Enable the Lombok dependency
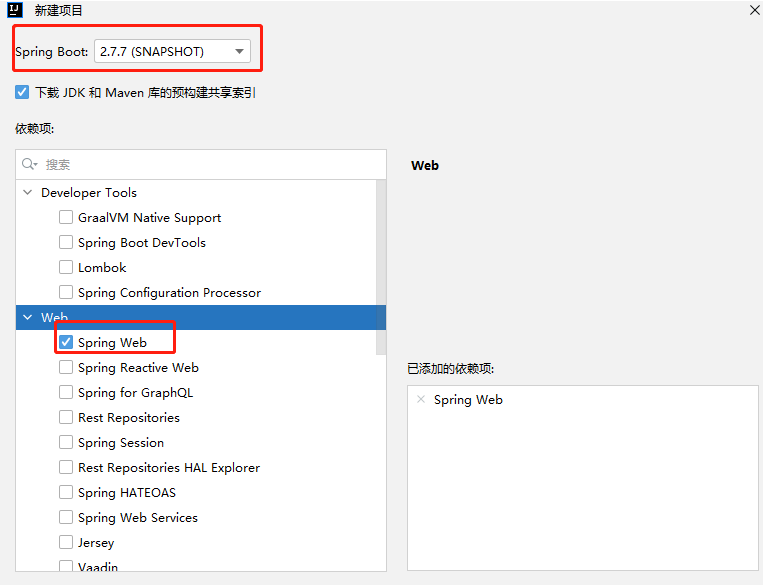This screenshot has width=763, height=585. [66, 267]
